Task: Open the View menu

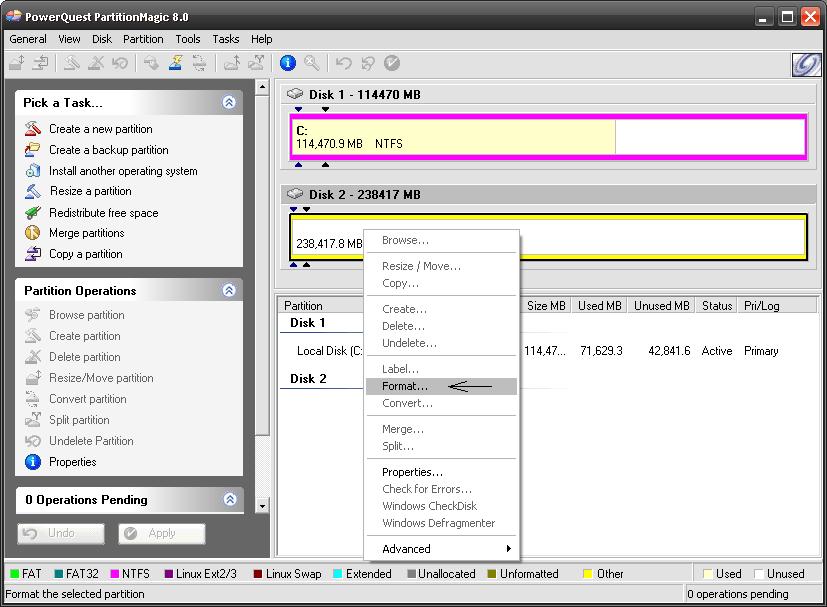Action: click(69, 39)
